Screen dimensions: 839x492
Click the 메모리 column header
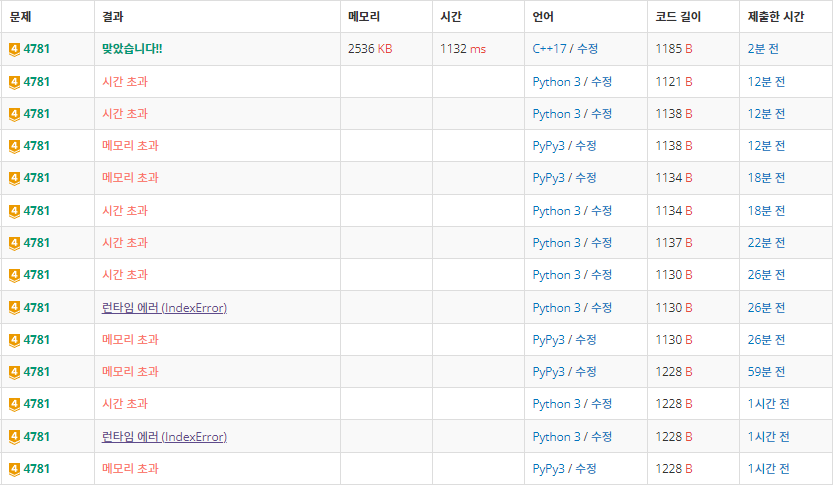pos(364,17)
